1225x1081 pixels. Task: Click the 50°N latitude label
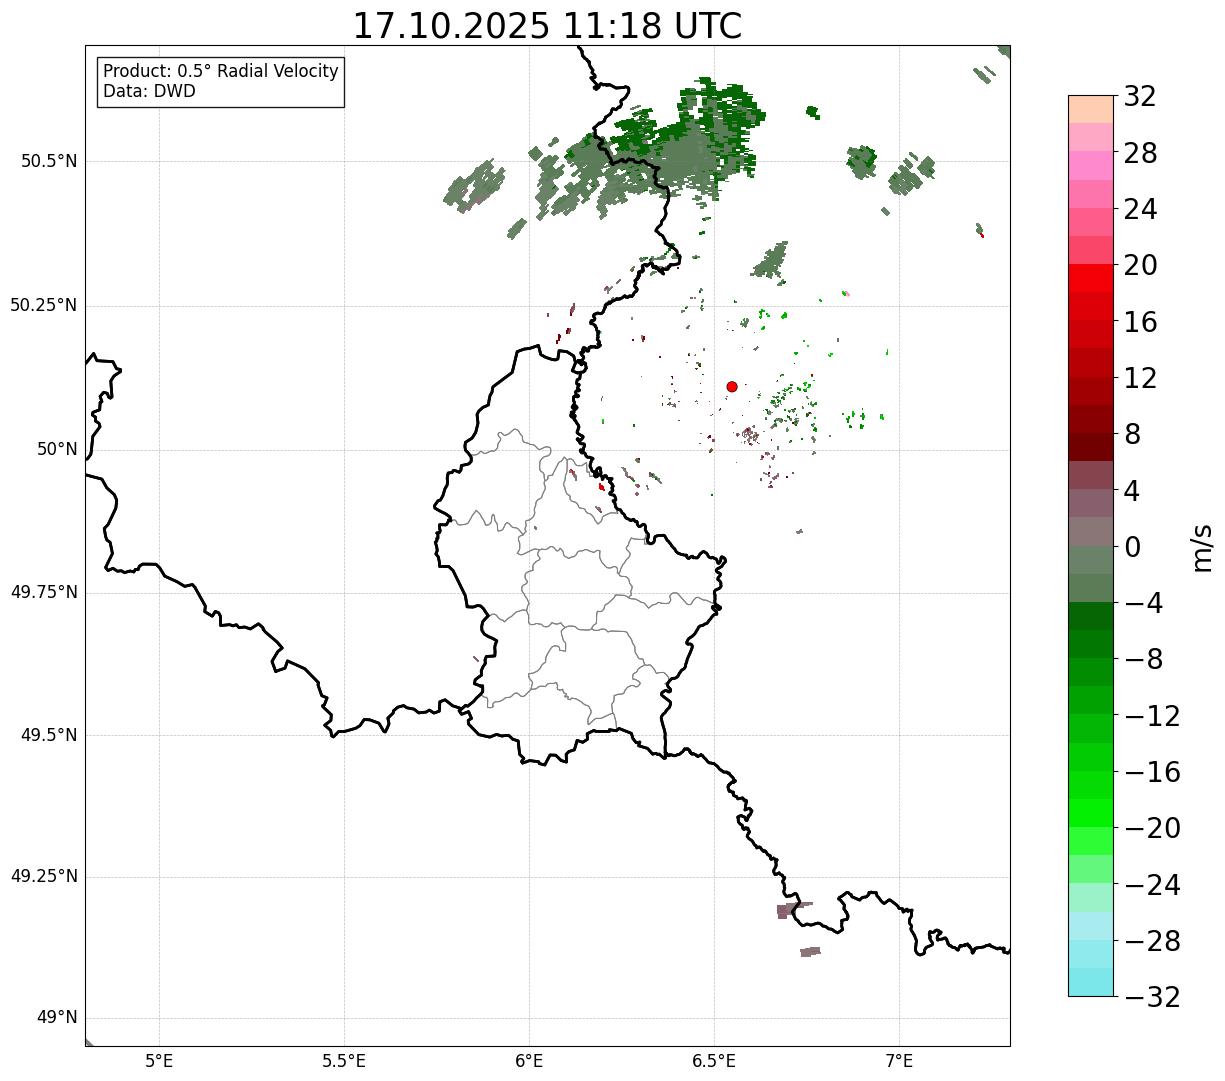tap(58, 449)
